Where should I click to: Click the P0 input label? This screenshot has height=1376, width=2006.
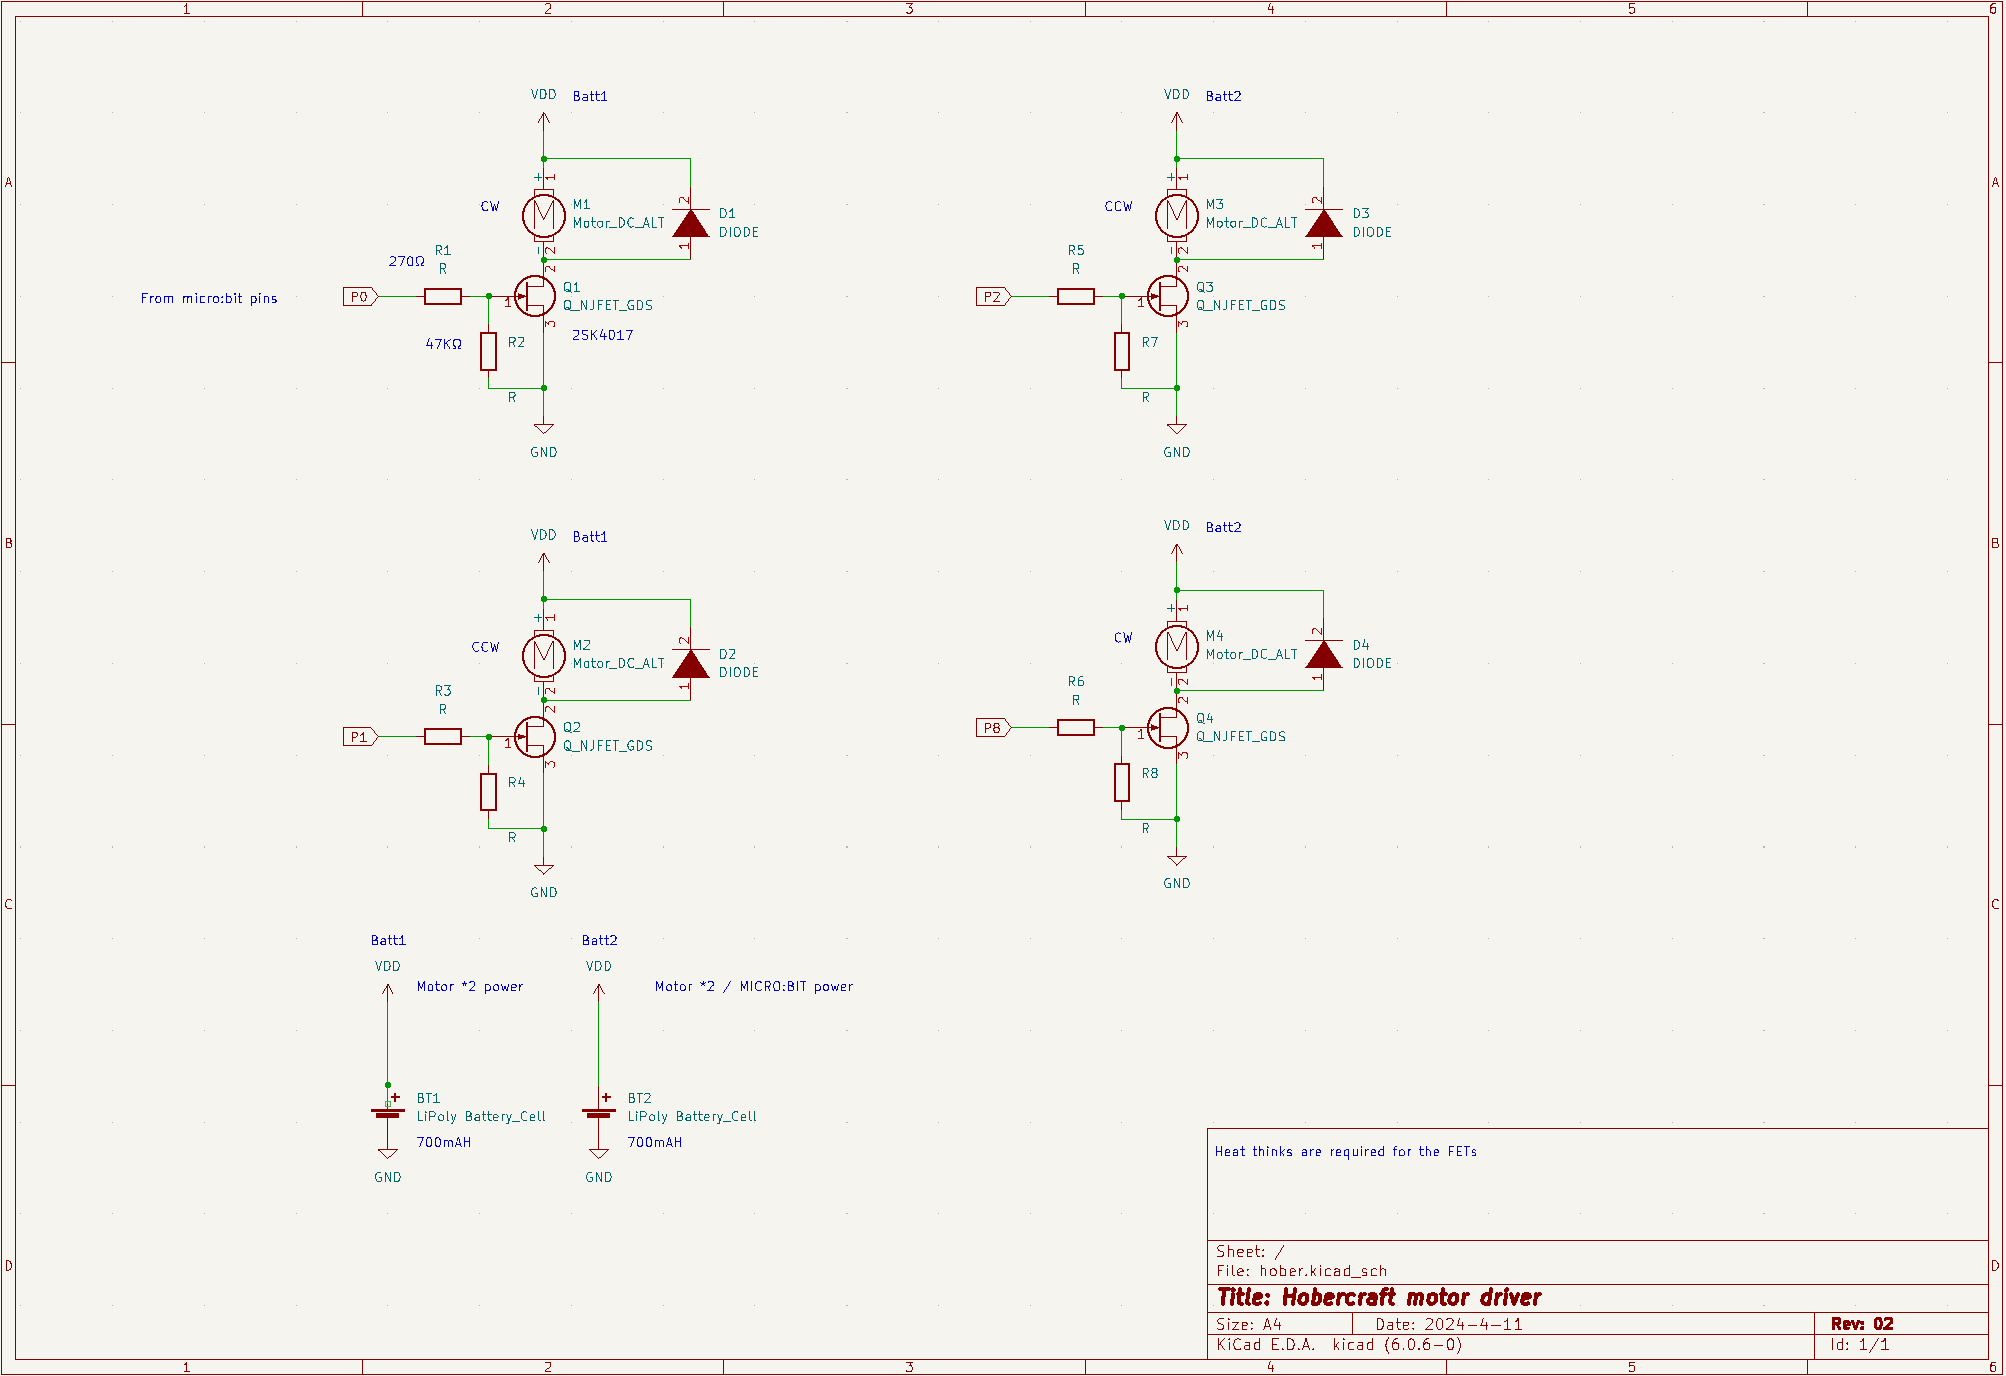pos(360,296)
